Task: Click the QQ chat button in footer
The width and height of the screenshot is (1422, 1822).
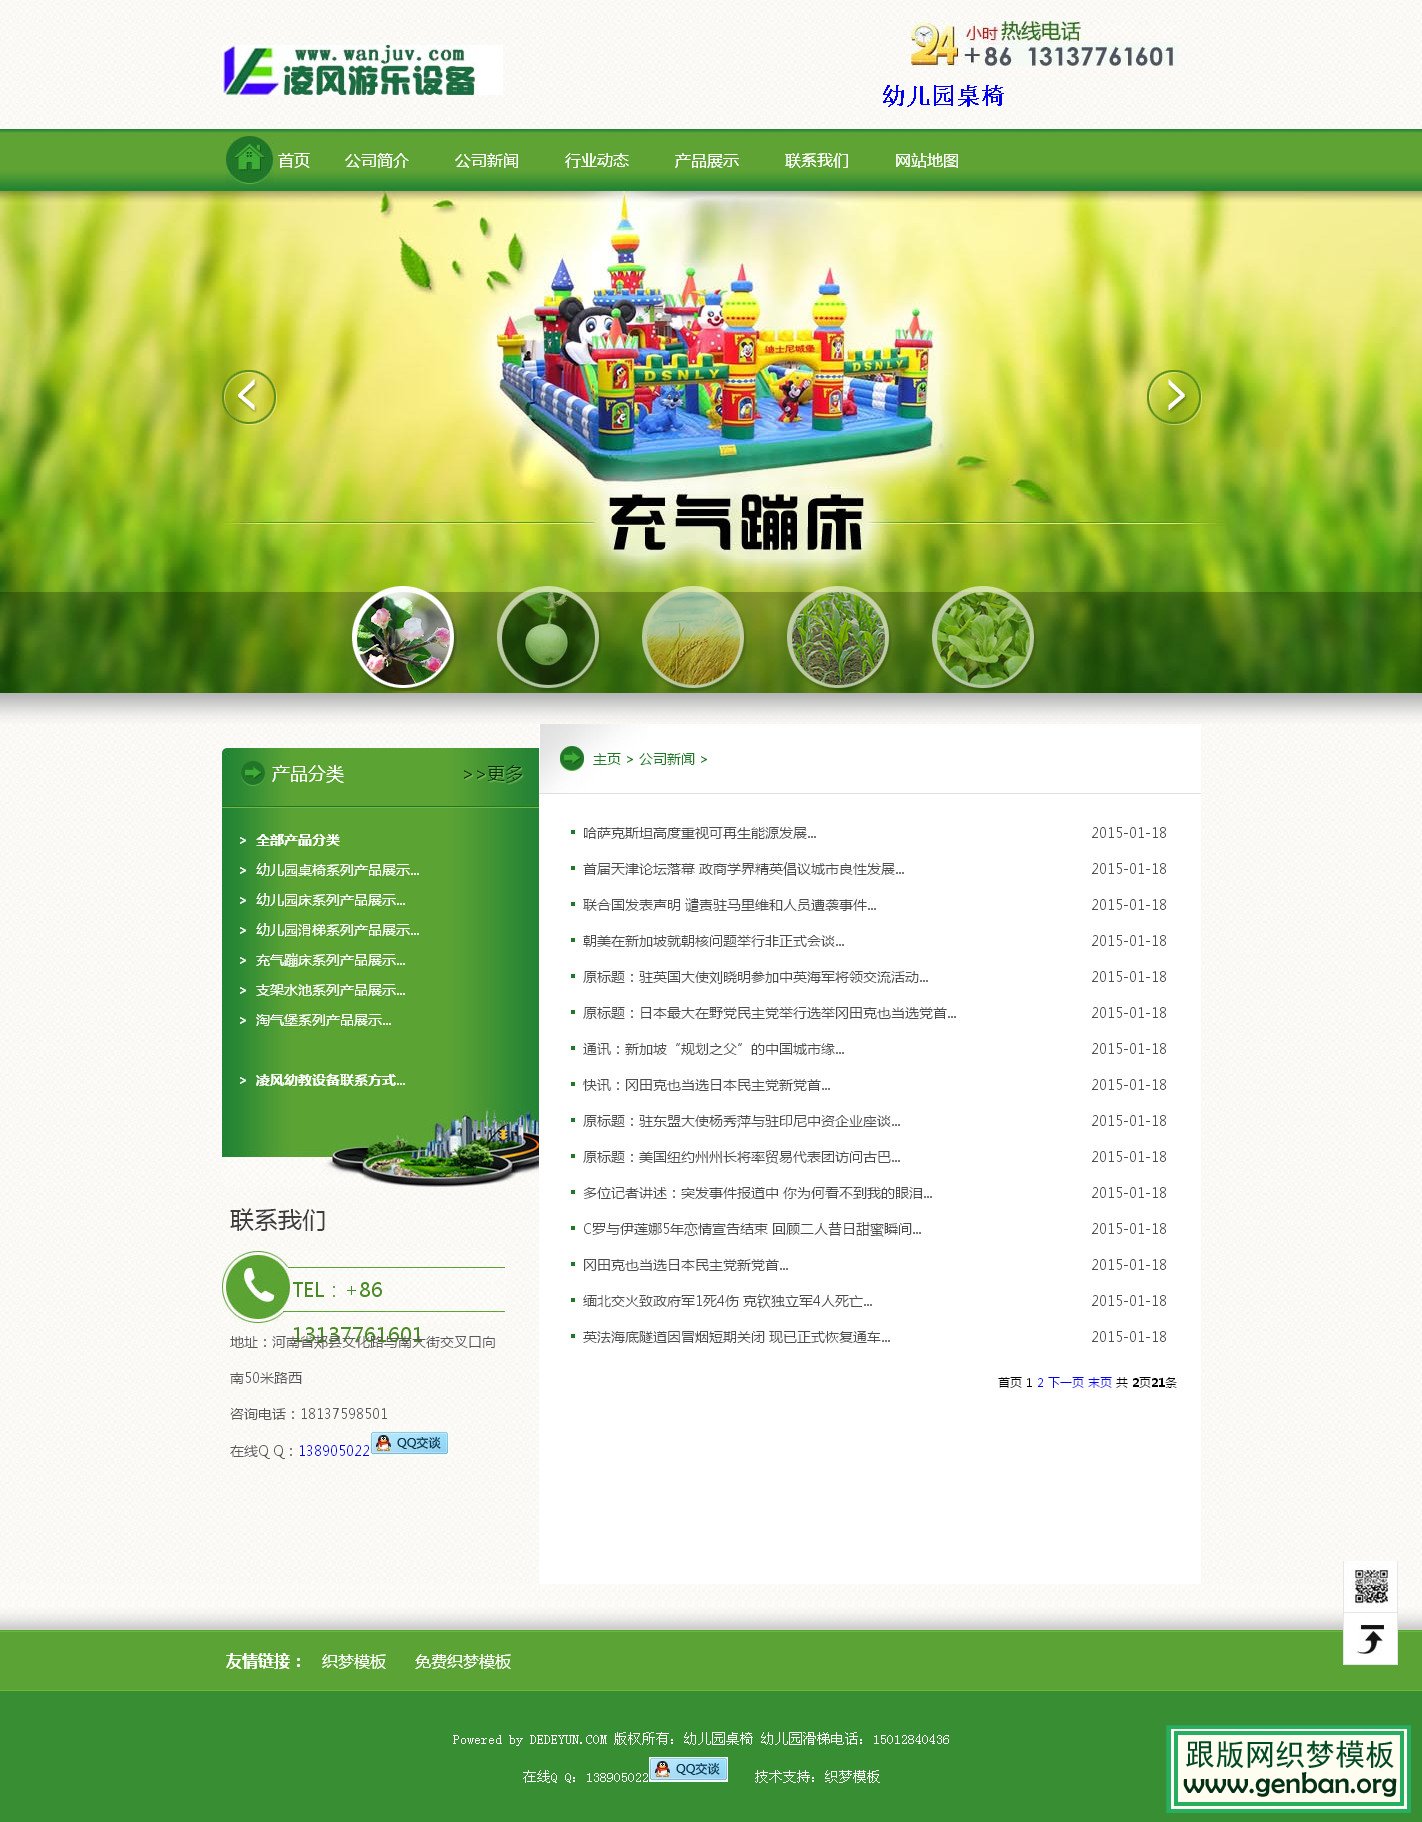Action: click(x=688, y=1769)
